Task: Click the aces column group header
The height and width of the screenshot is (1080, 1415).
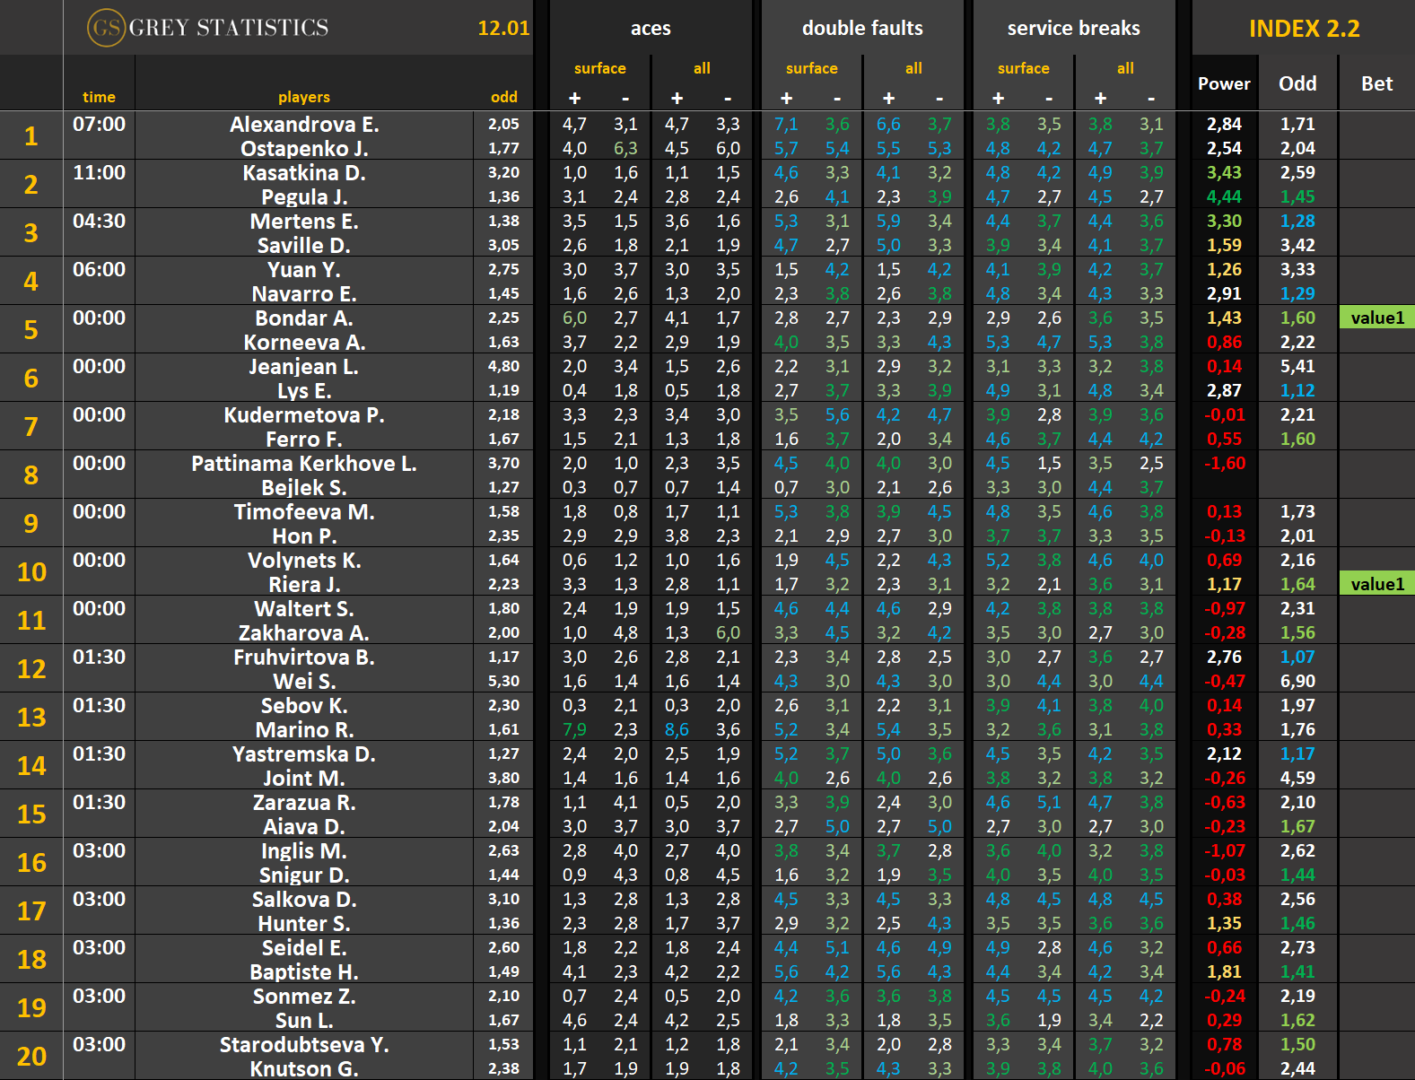Action: [651, 28]
